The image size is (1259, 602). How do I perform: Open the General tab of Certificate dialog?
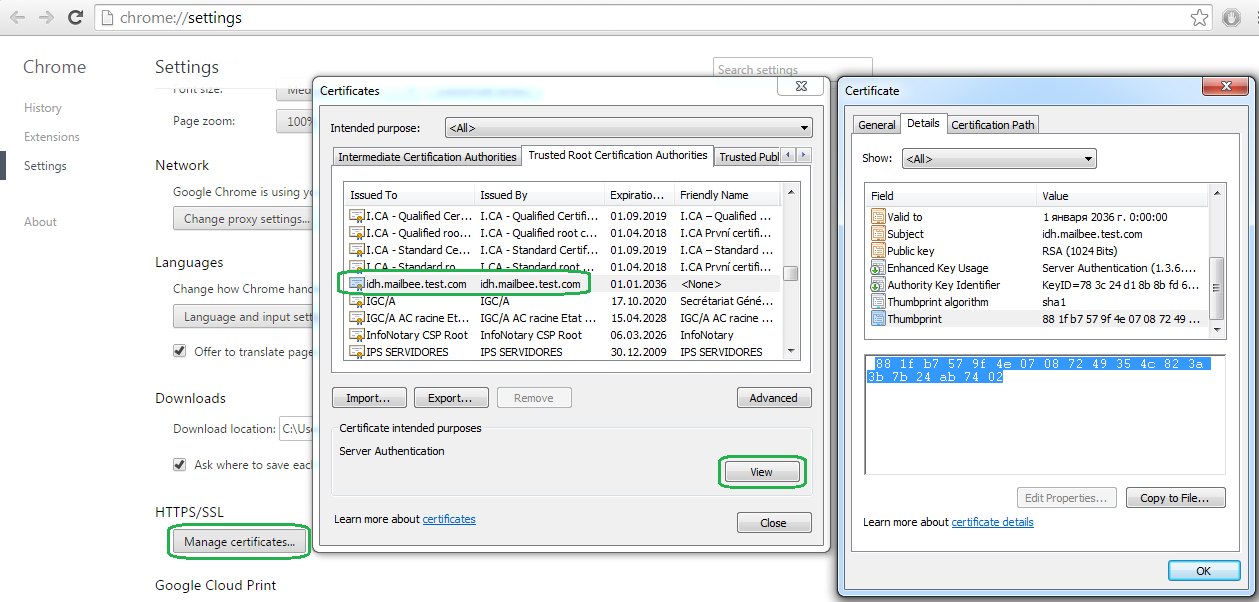[876, 125]
